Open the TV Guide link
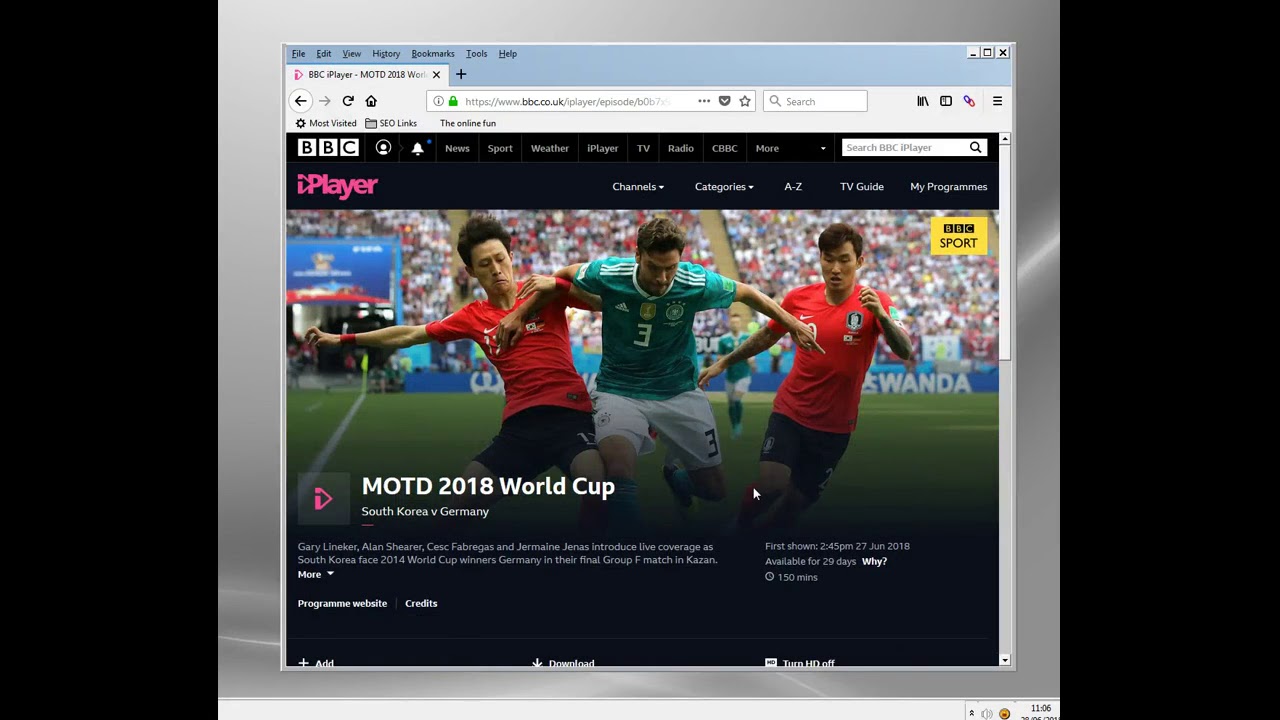 point(862,187)
